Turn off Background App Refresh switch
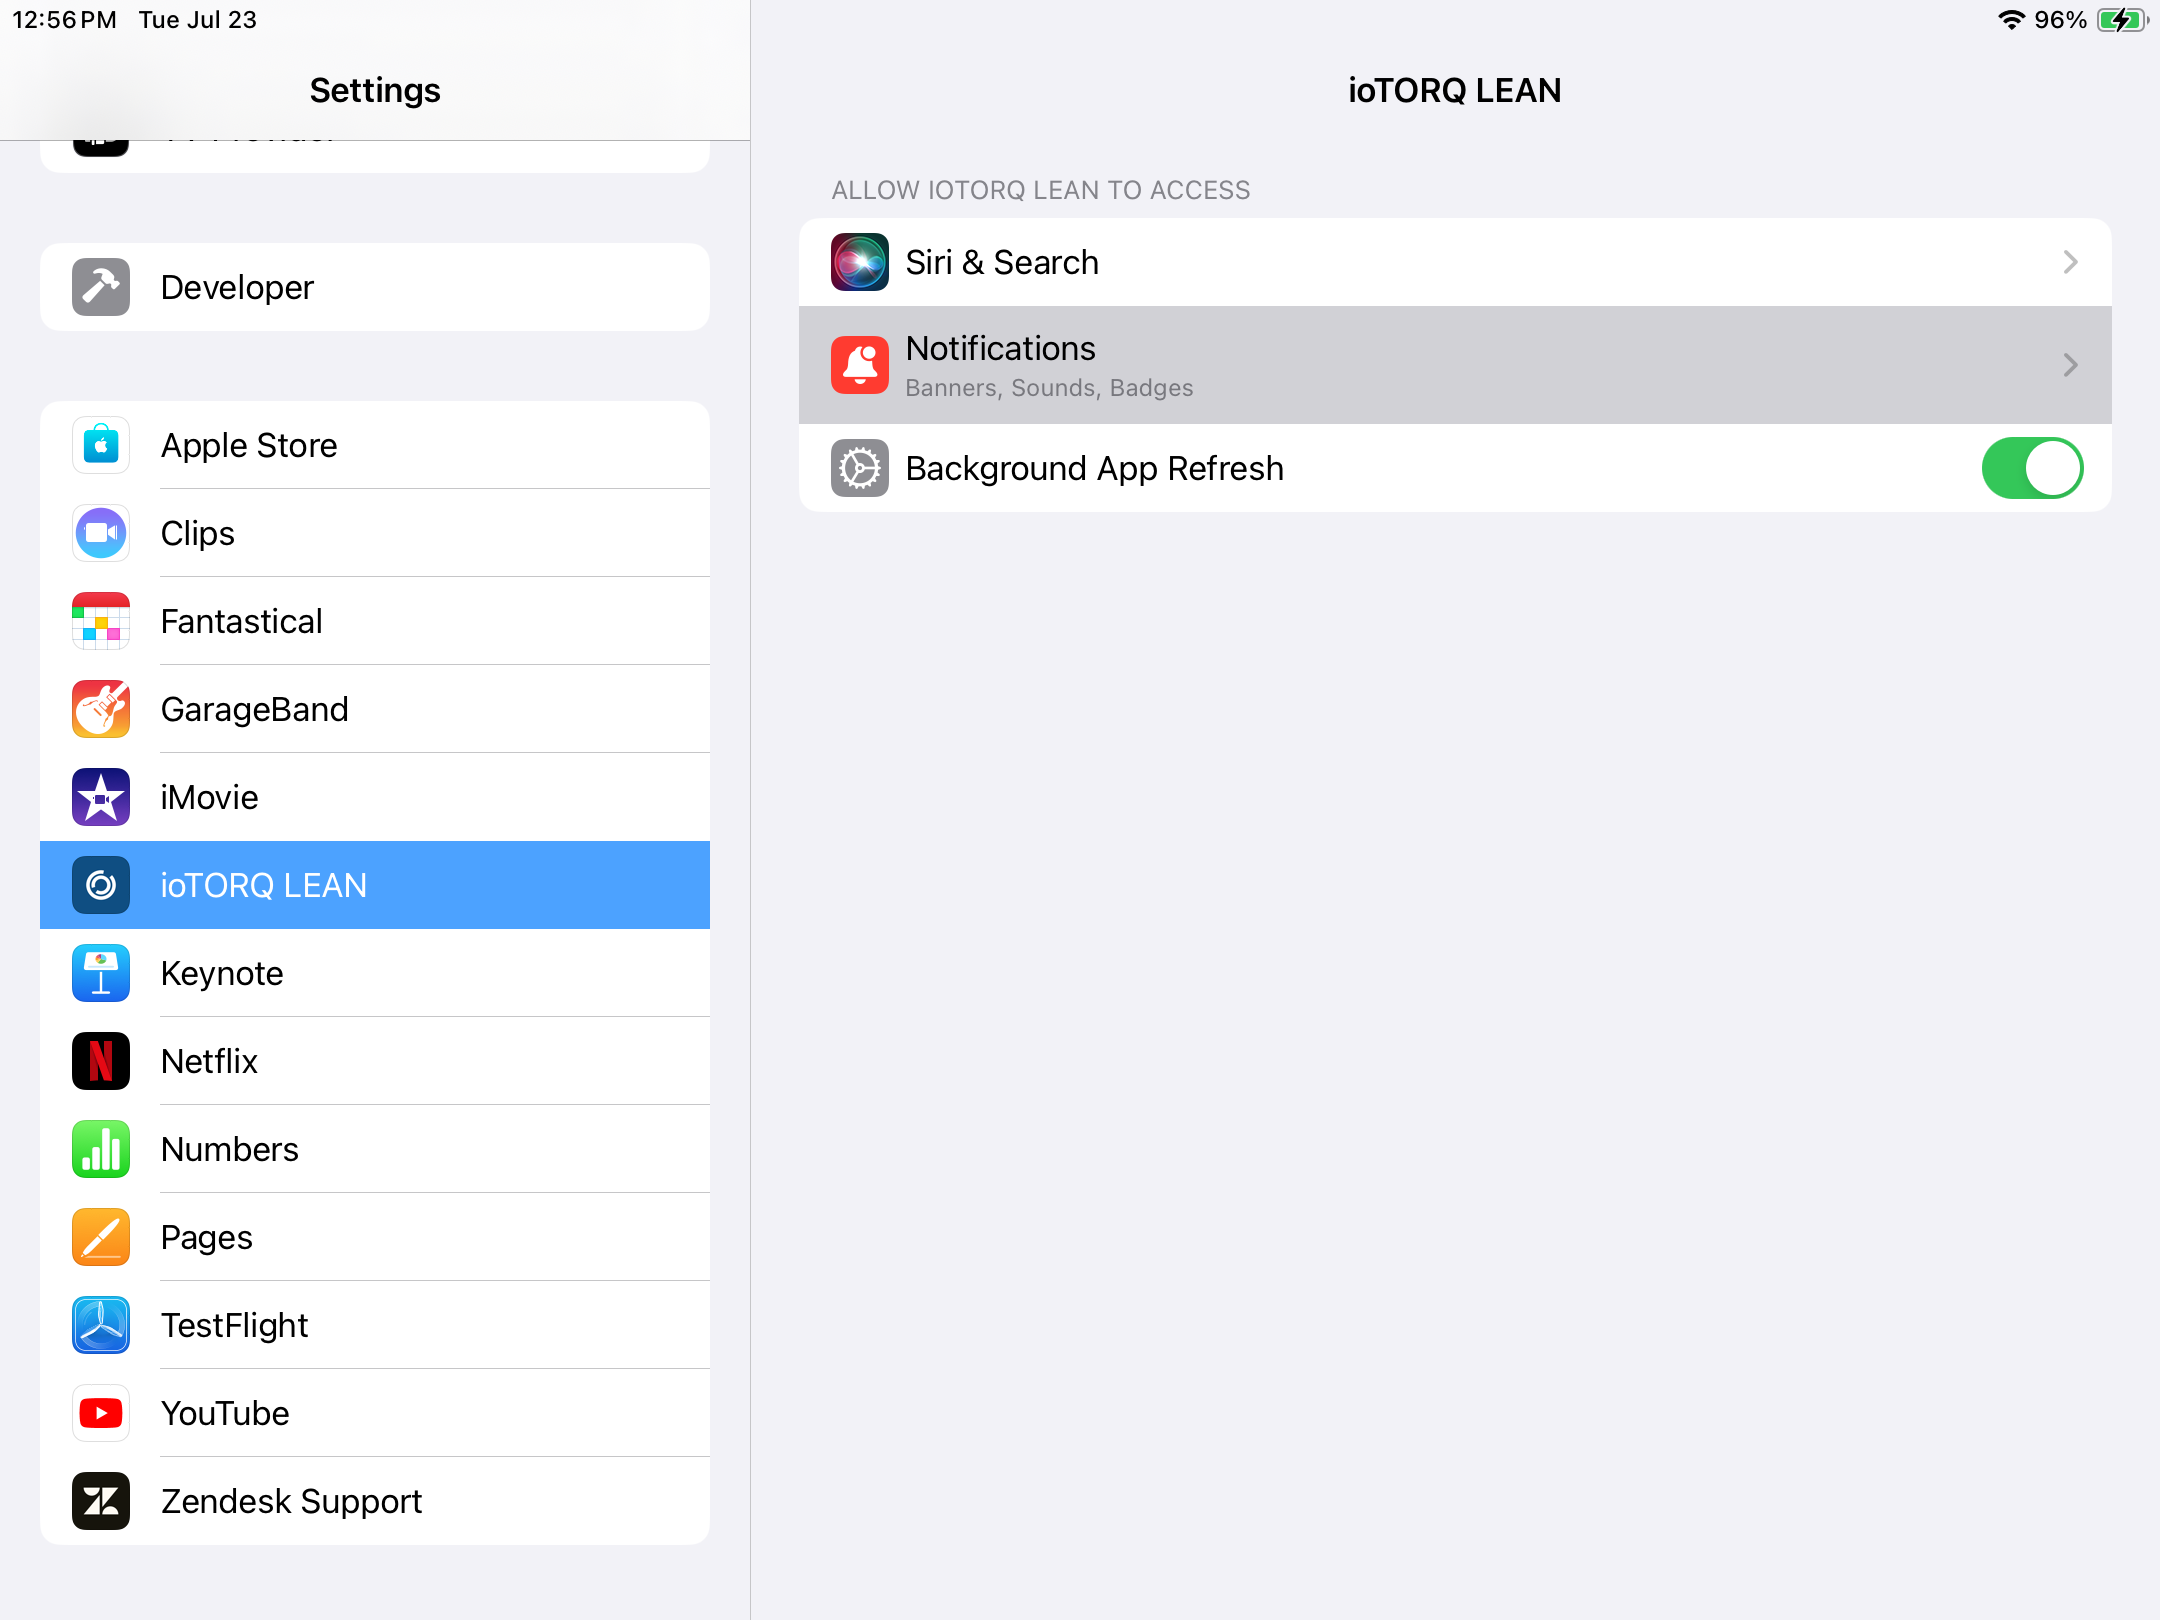The height and width of the screenshot is (1620, 2160). click(x=2032, y=468)
